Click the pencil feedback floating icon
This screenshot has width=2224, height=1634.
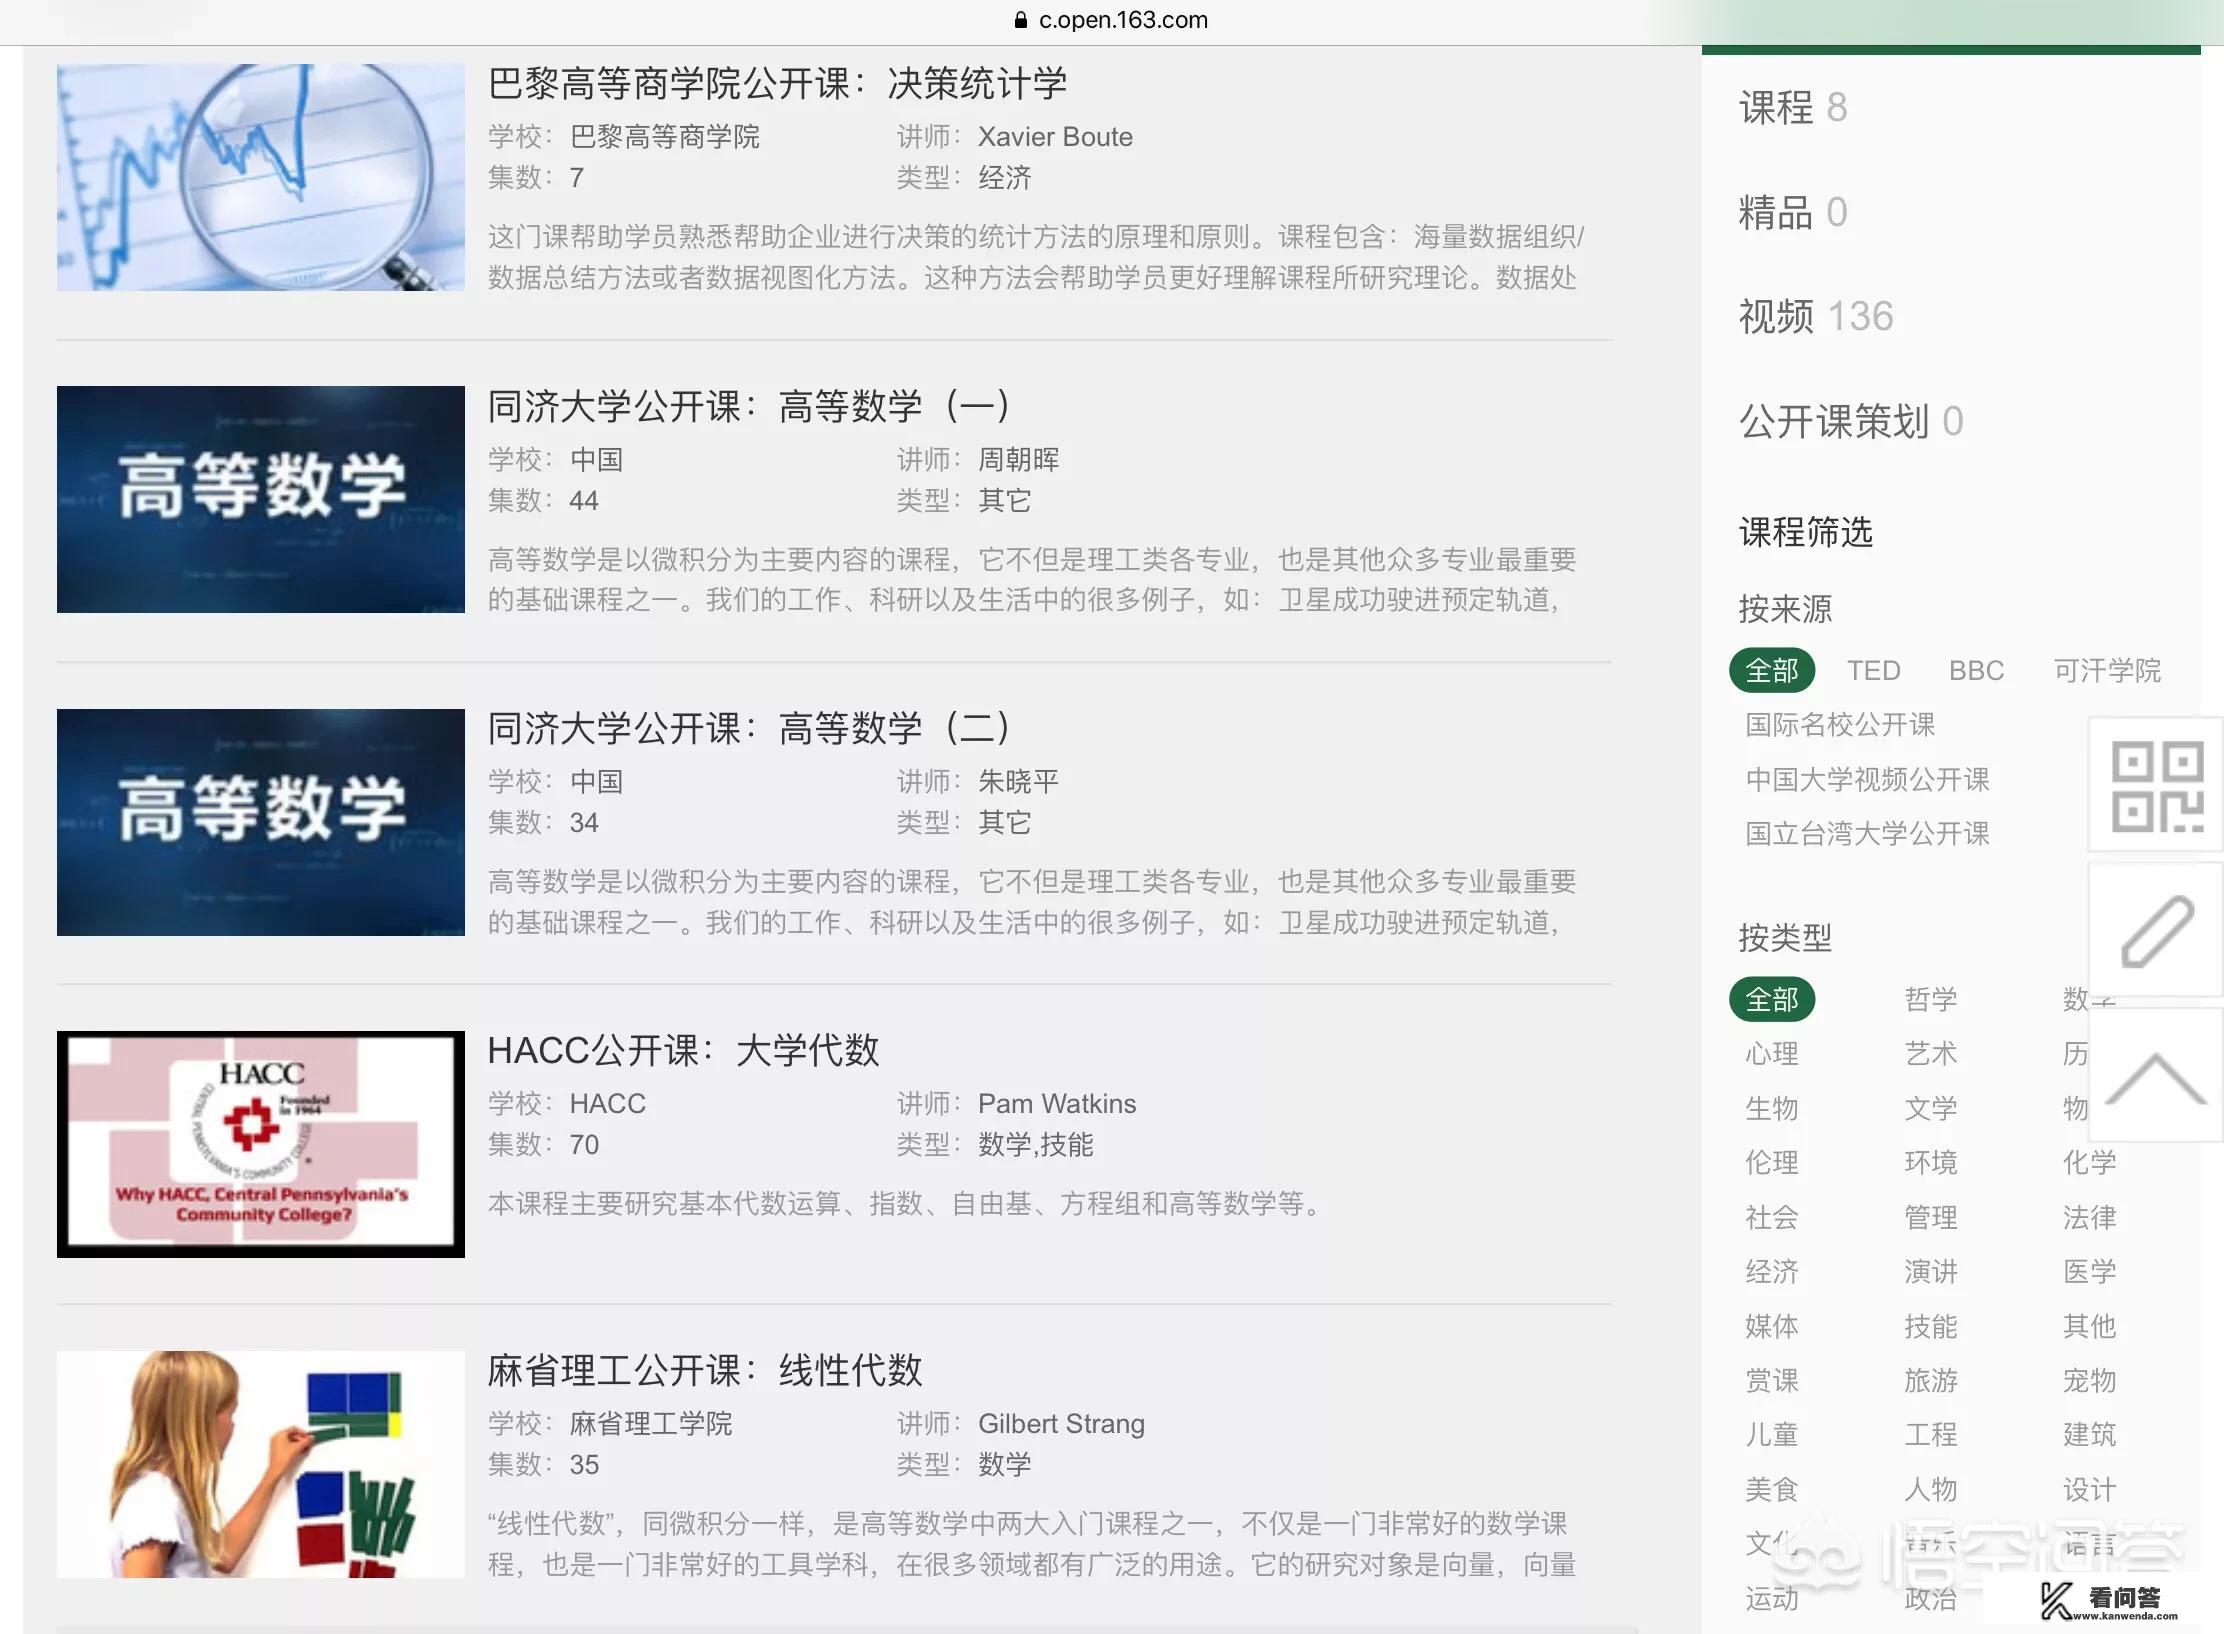coord(2156,931)
